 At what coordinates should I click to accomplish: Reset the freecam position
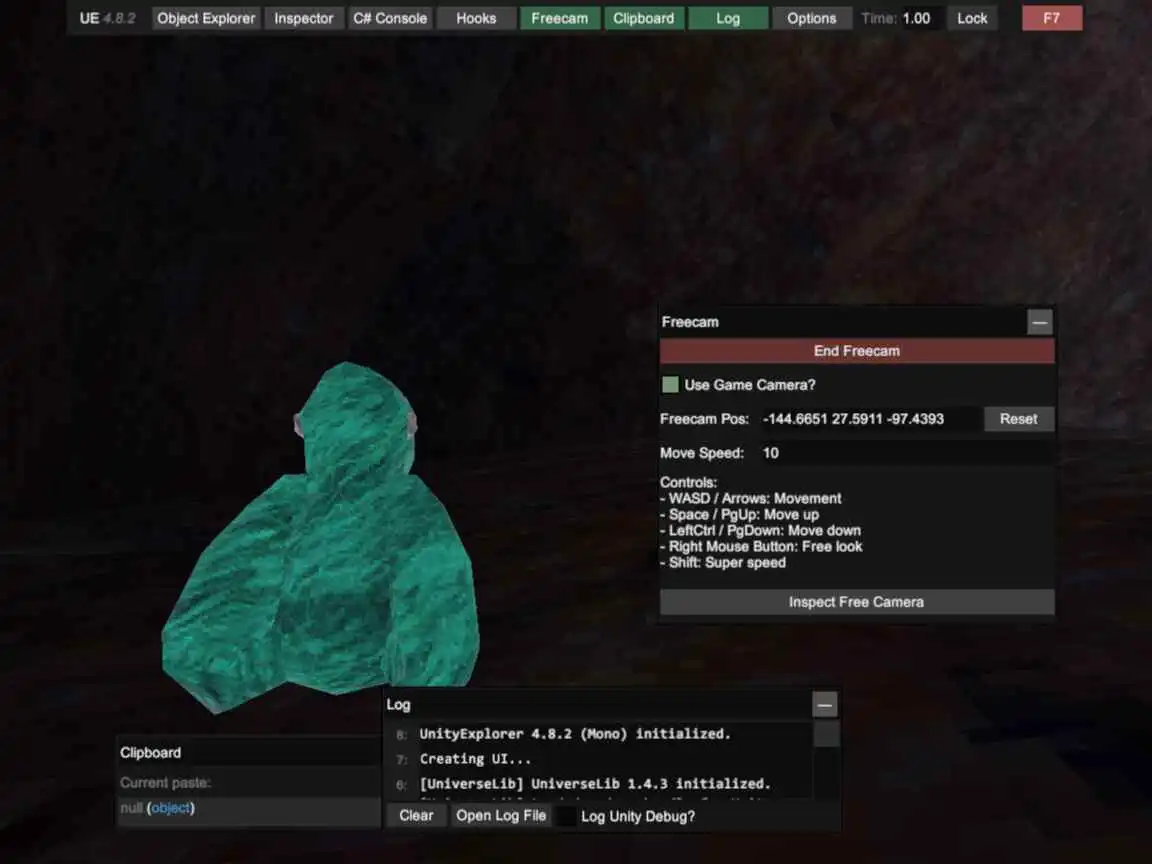[1018, 419]
